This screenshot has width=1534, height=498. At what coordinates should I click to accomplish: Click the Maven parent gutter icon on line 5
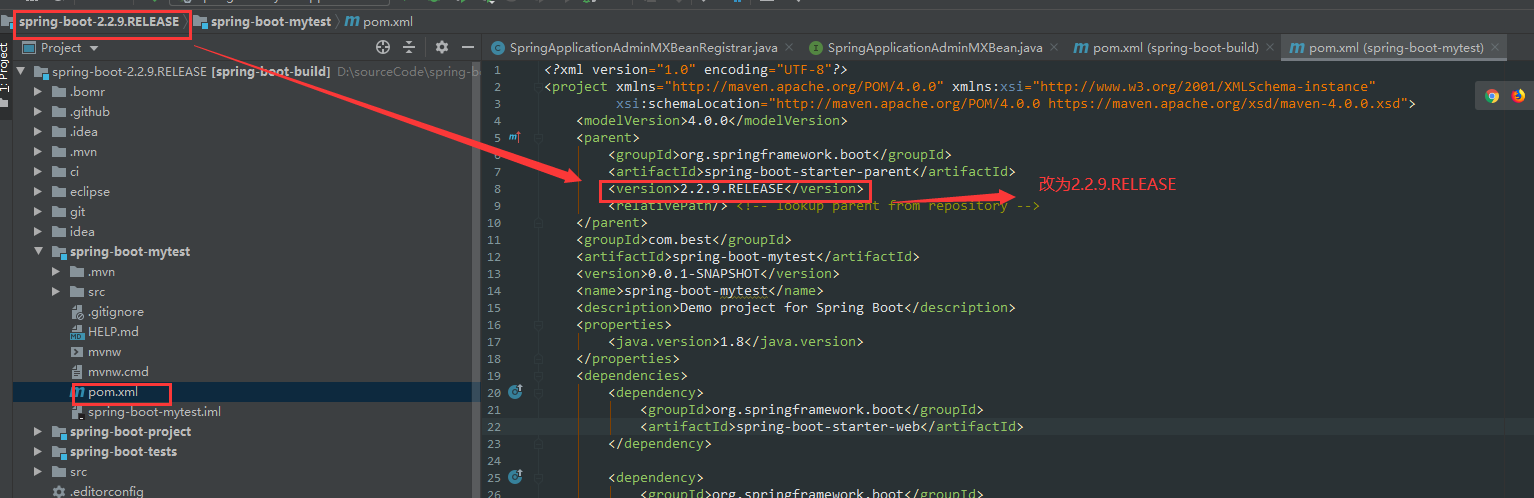coord(514,137)
